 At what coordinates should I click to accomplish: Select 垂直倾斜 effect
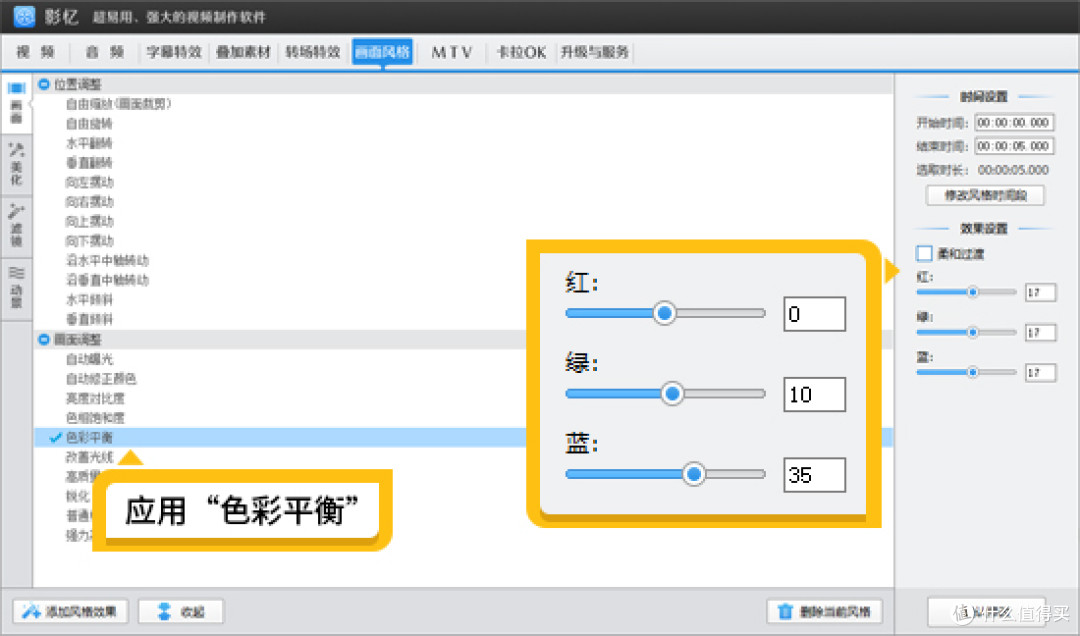90,319
